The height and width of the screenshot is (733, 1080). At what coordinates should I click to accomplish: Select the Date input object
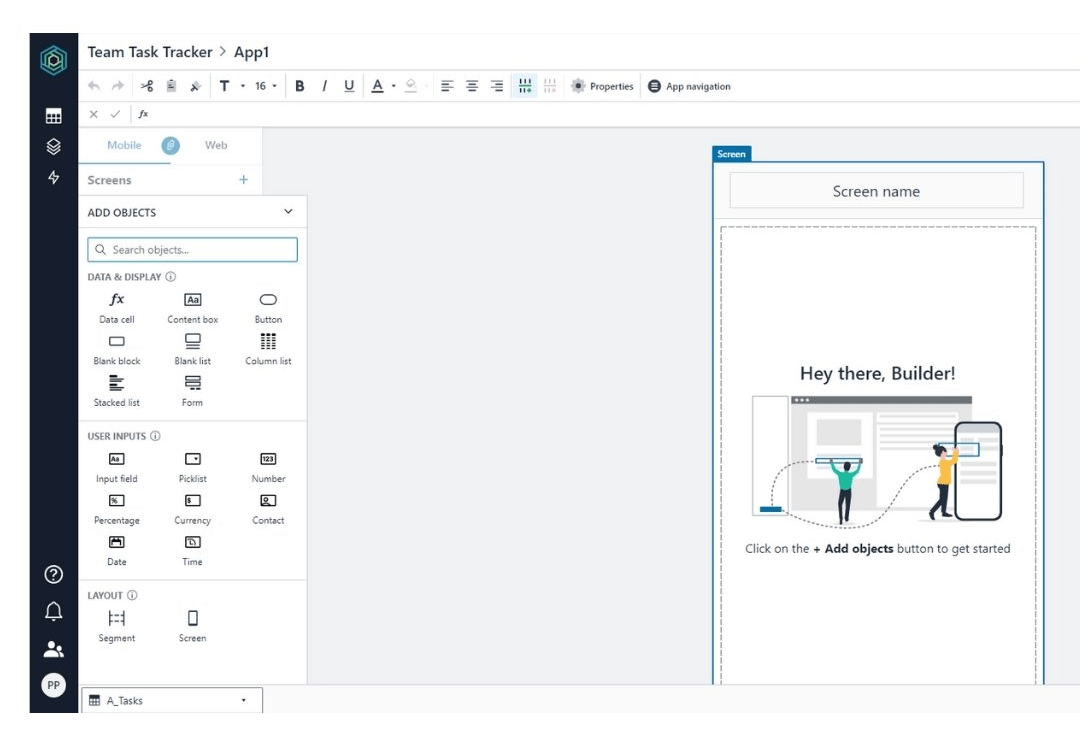coord(117,551)
